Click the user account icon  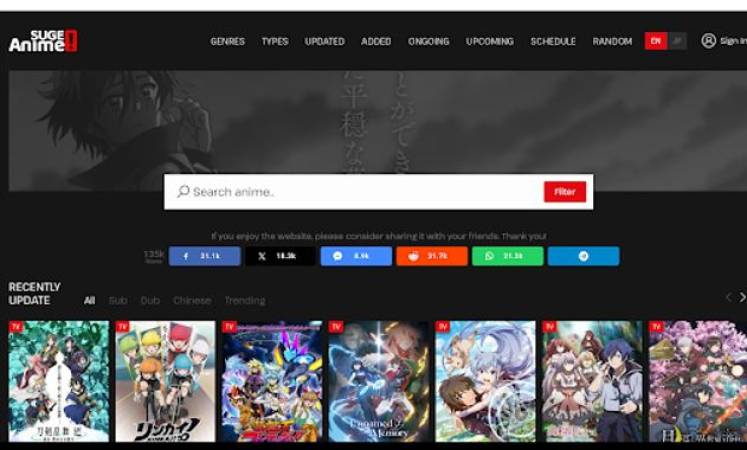[x=708, y=41]
